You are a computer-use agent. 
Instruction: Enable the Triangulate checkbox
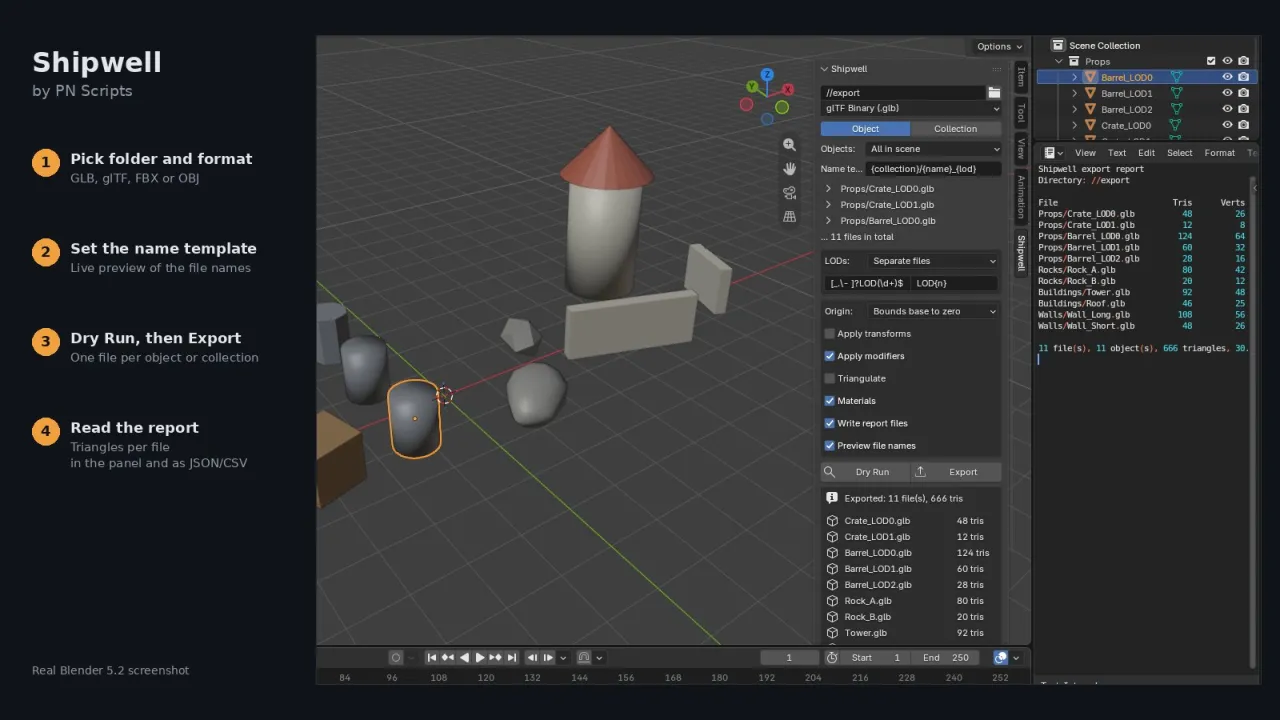(829, 378)
